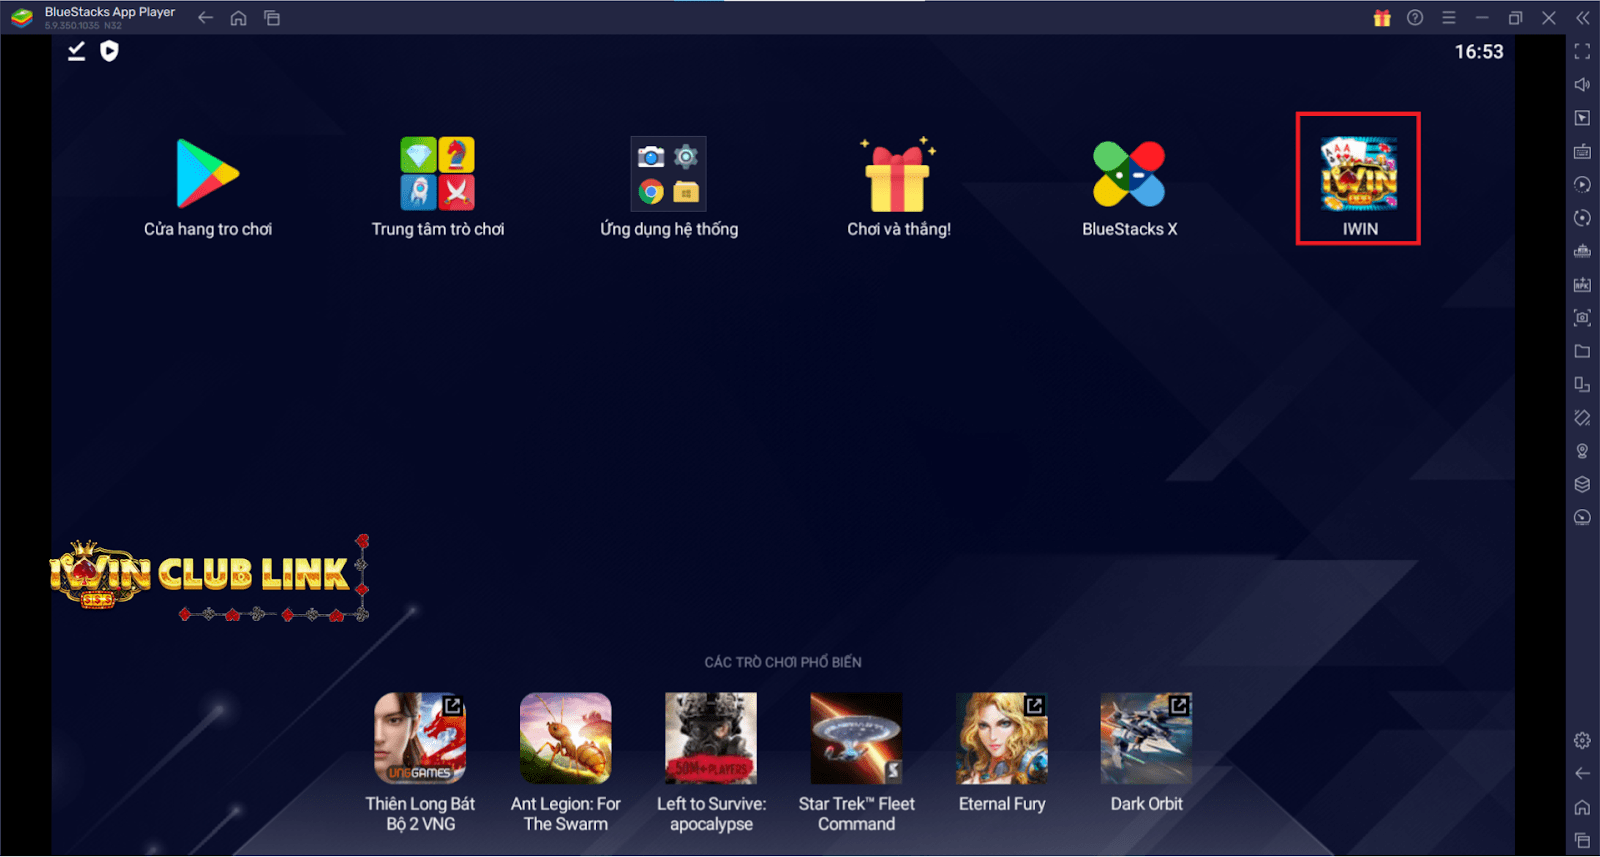Click the volume speaker icon in sidebar
Screen dimensions: 1600x857
click(1582, 85)
